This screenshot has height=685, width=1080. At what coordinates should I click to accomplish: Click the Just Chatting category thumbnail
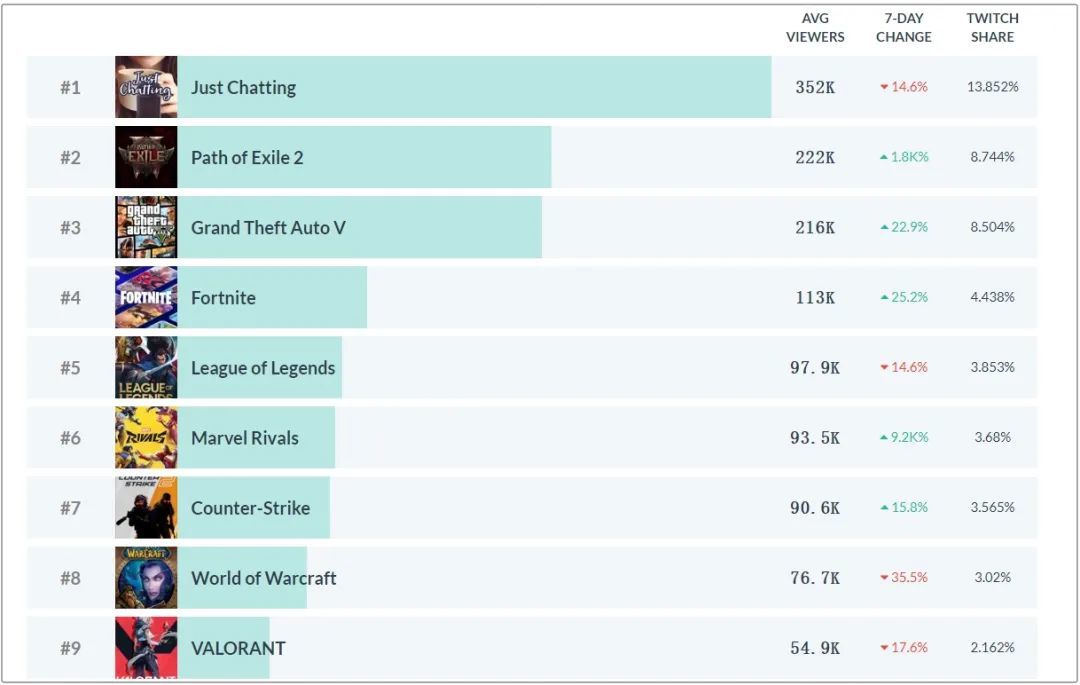[146, 87]
